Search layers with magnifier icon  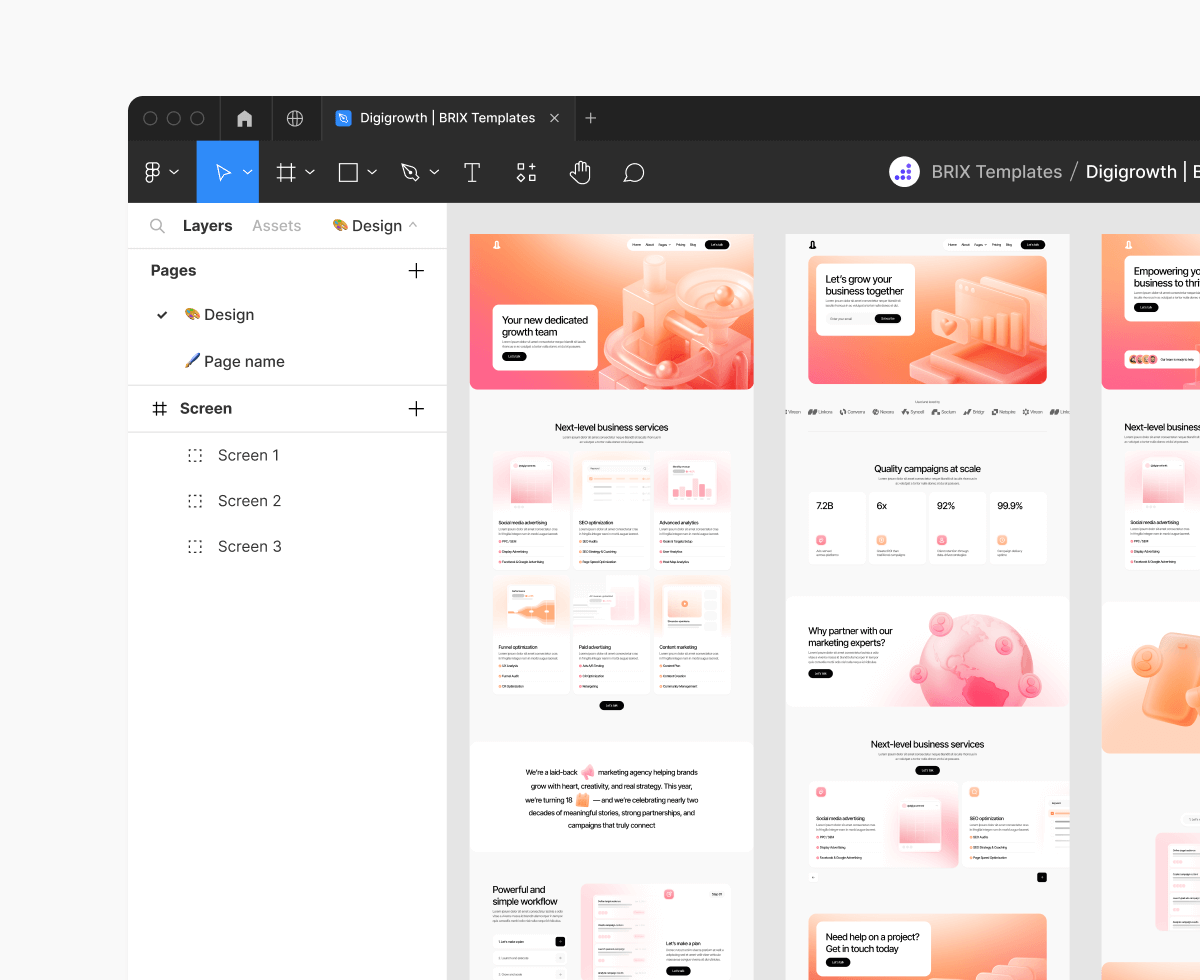click(x=157, y=226)
